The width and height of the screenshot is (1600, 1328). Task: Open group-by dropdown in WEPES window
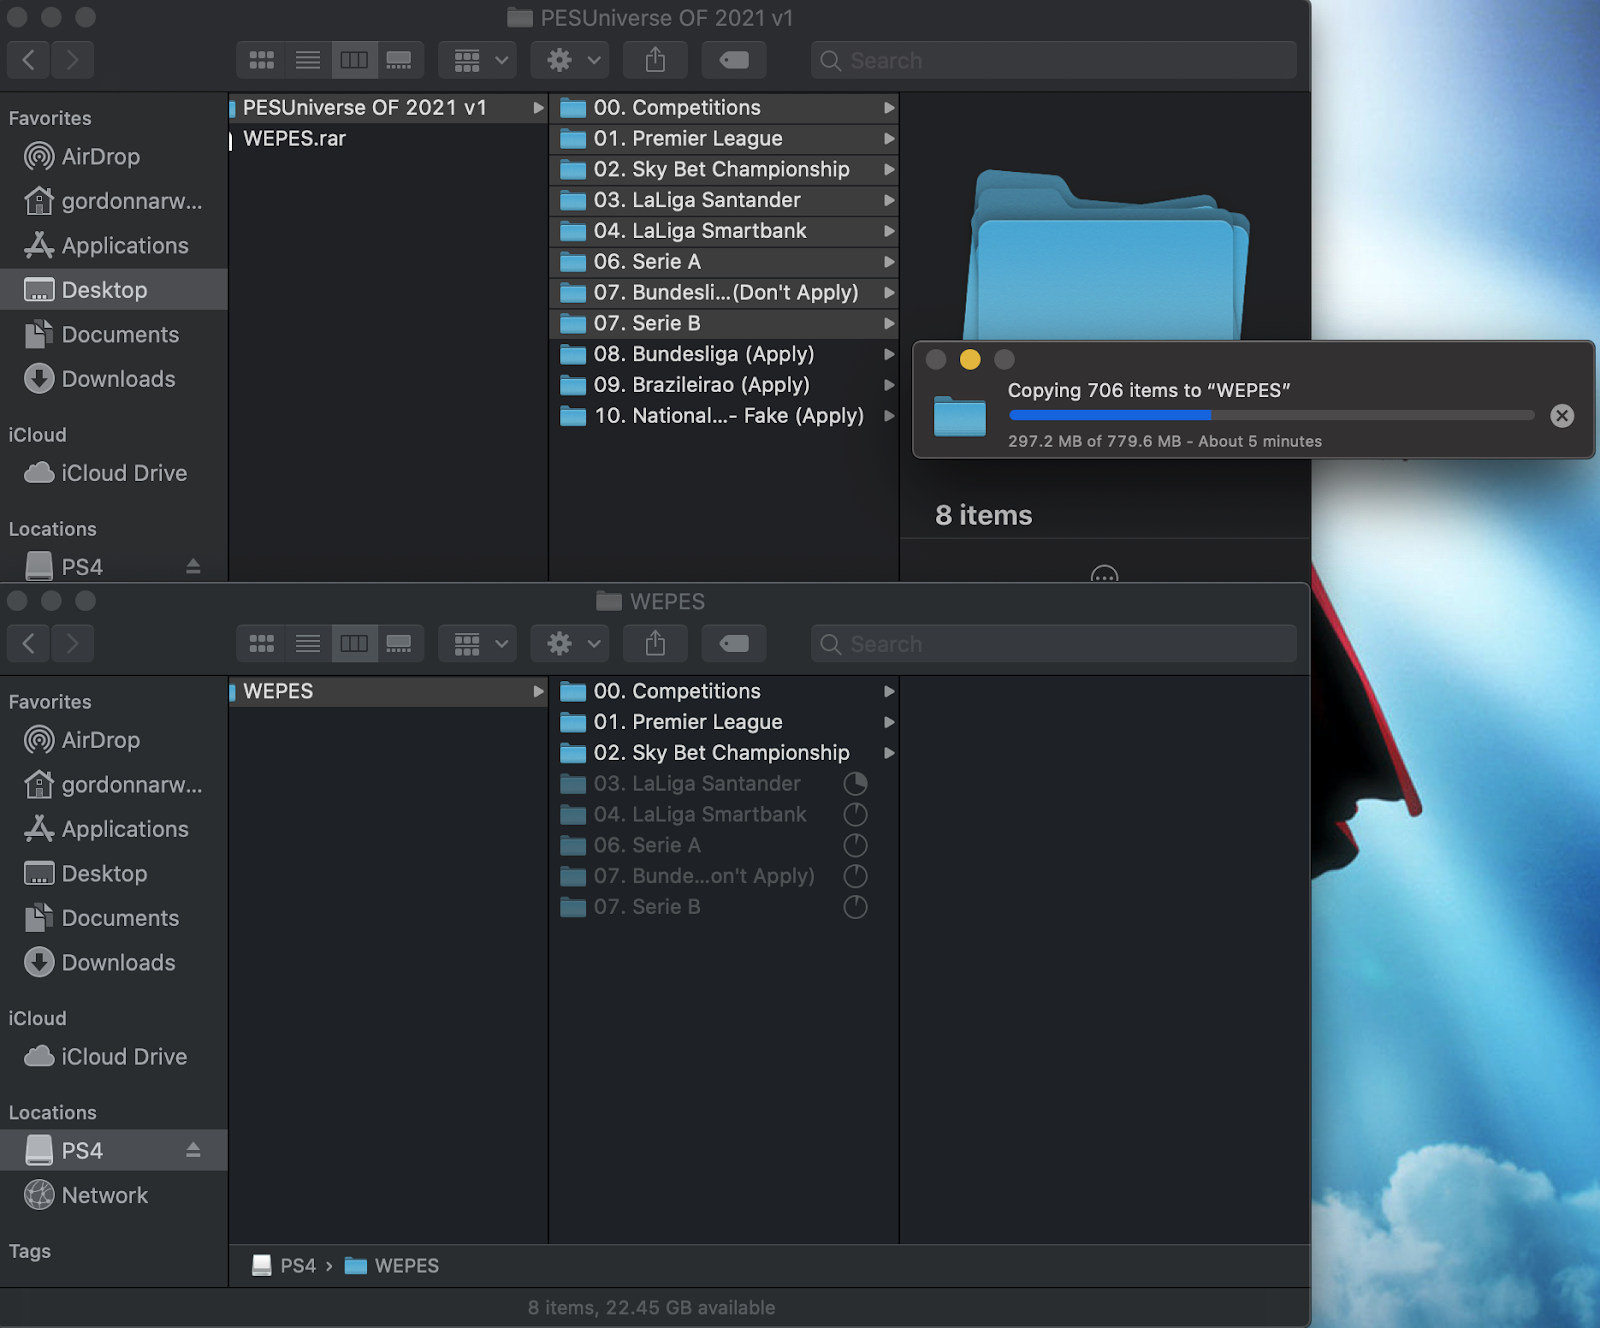pos(478,644)
